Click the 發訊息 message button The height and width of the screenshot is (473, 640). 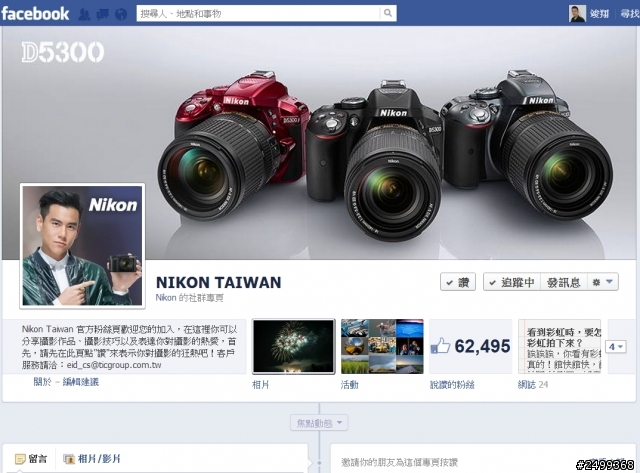[564, 282]
